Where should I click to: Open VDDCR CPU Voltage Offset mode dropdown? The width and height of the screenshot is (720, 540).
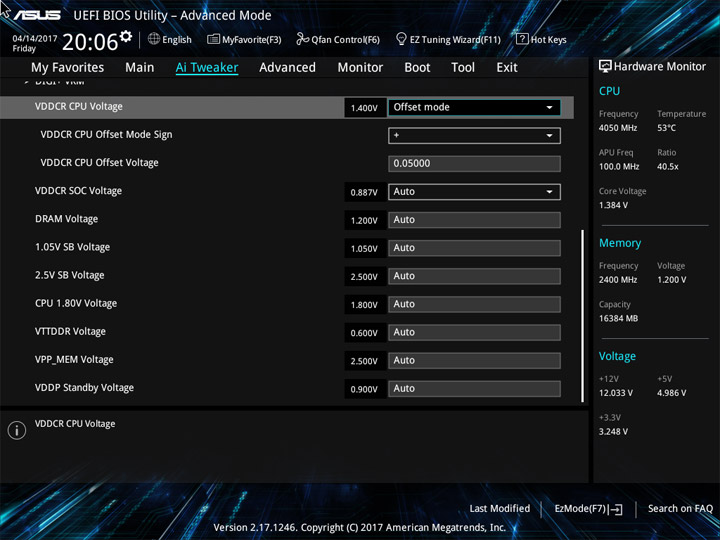[474, 107]
